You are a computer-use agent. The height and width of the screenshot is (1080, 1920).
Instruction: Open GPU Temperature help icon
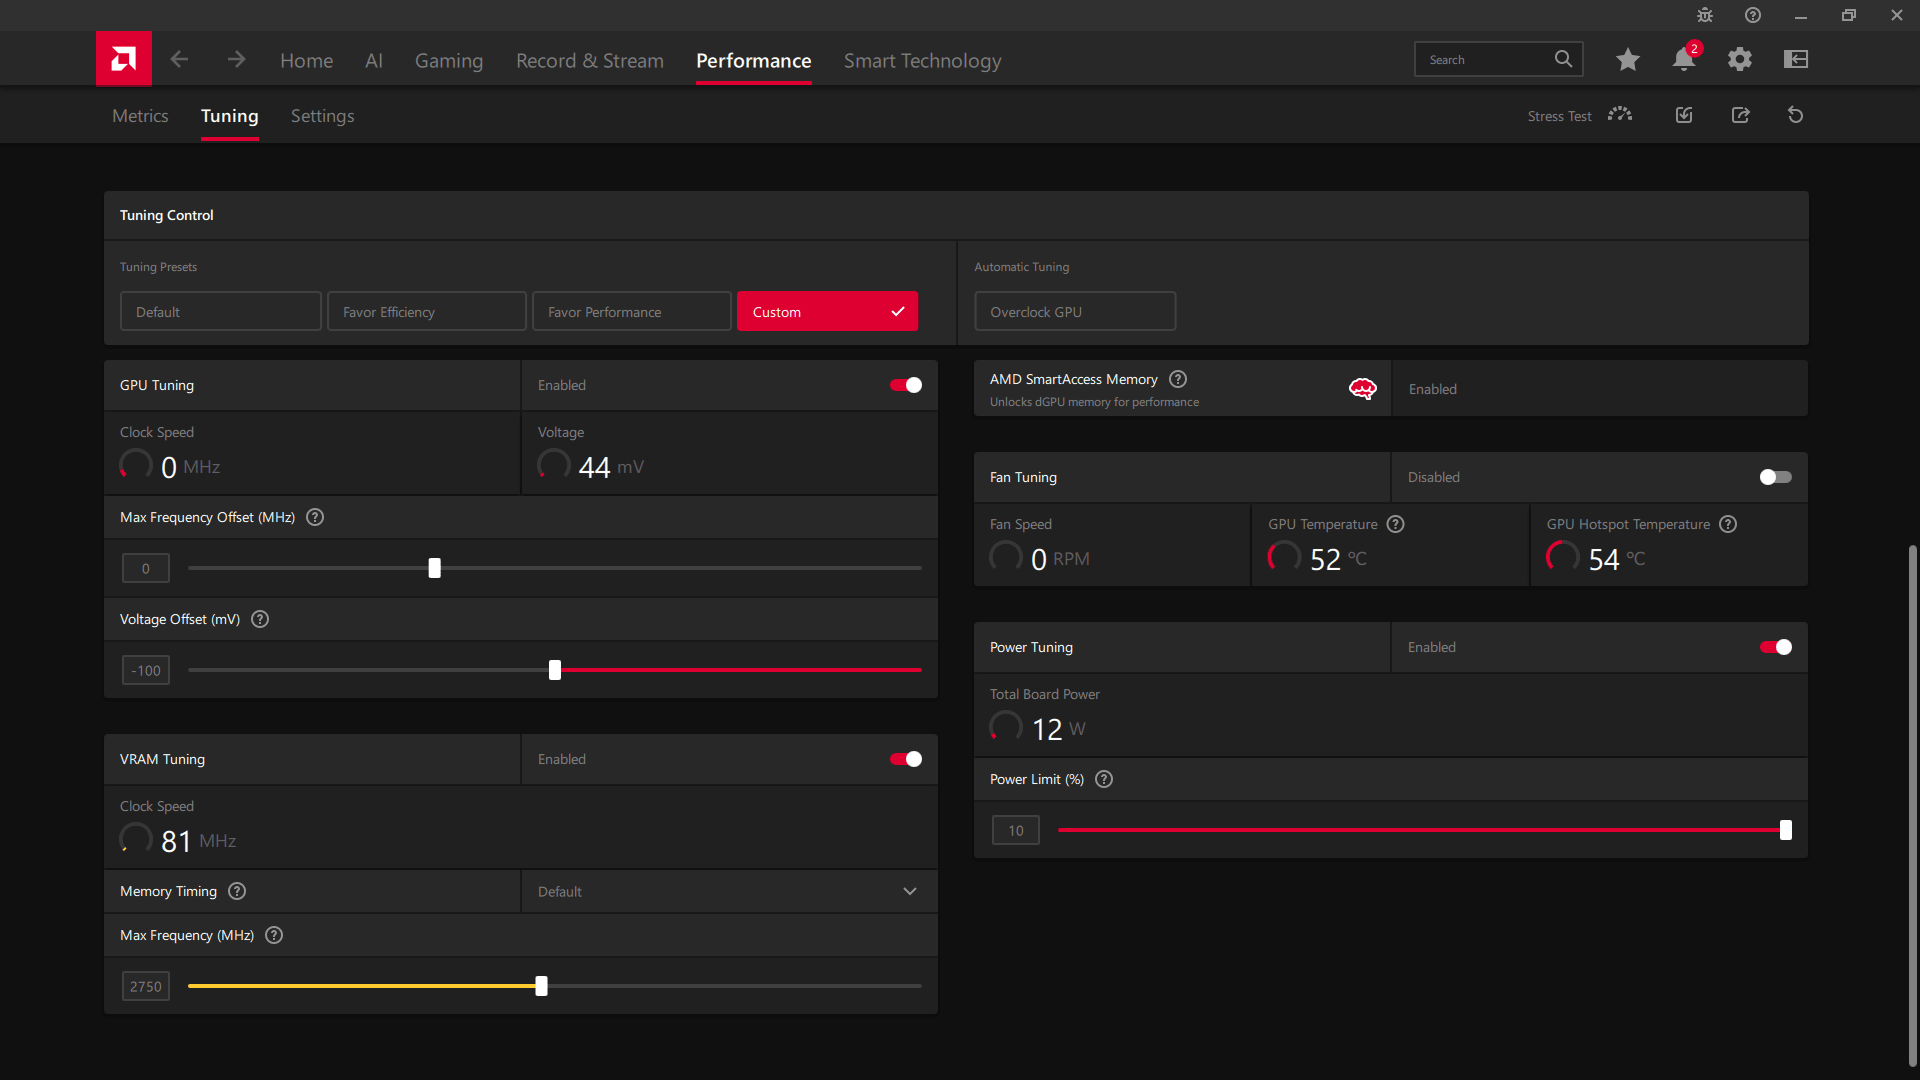(x=1396, y=524)
